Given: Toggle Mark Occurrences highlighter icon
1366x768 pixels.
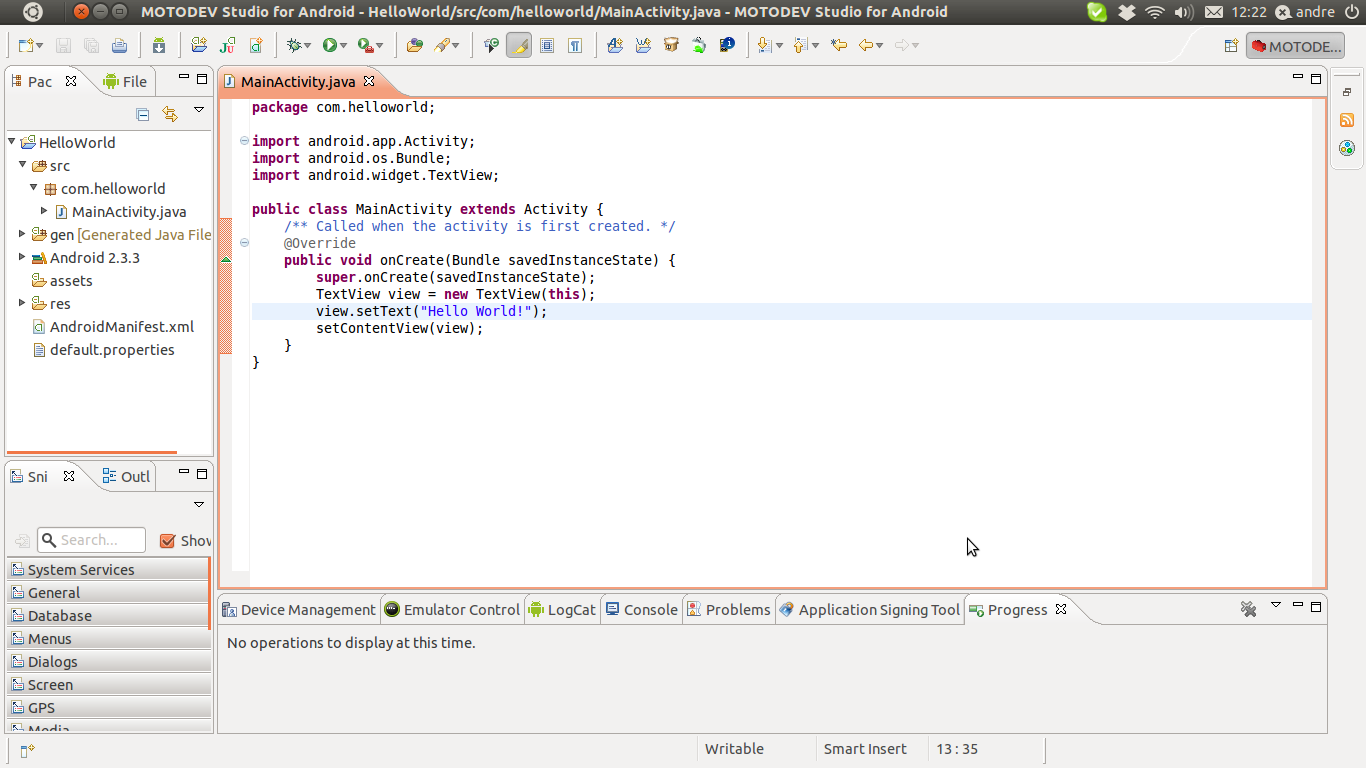Looking at the screenshot, I should pos(519,45).
